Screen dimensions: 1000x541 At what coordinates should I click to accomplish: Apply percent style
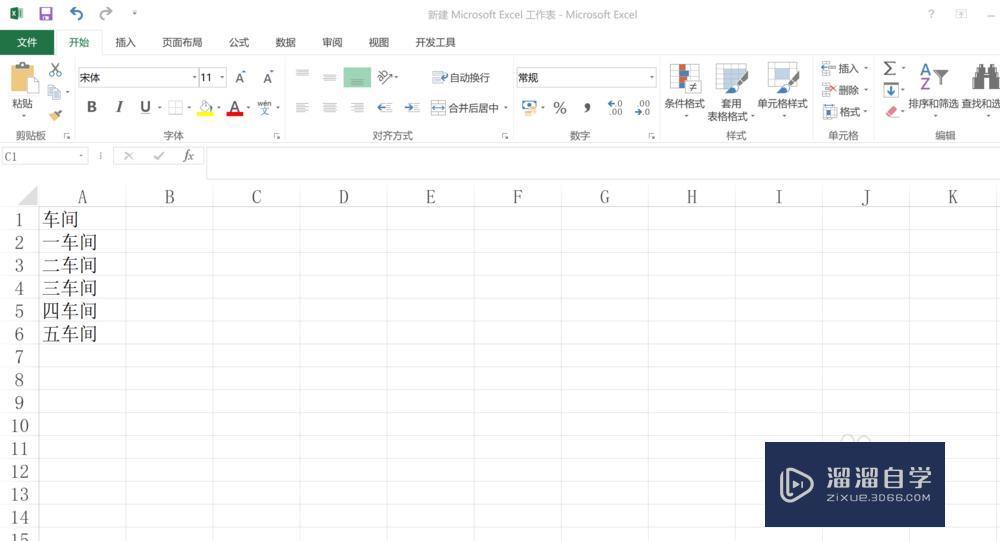(x=560, y=108)
